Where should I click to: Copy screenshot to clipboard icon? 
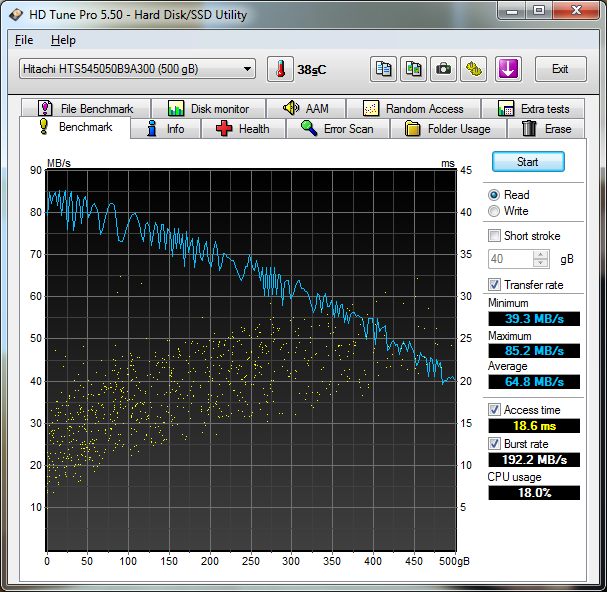point(413,69)
